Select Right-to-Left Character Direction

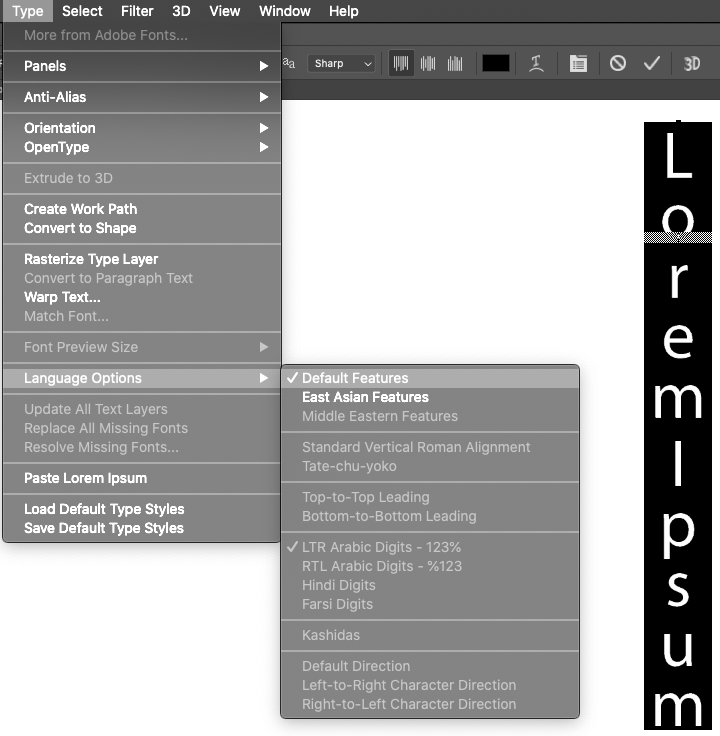click(x=430, y=704)
